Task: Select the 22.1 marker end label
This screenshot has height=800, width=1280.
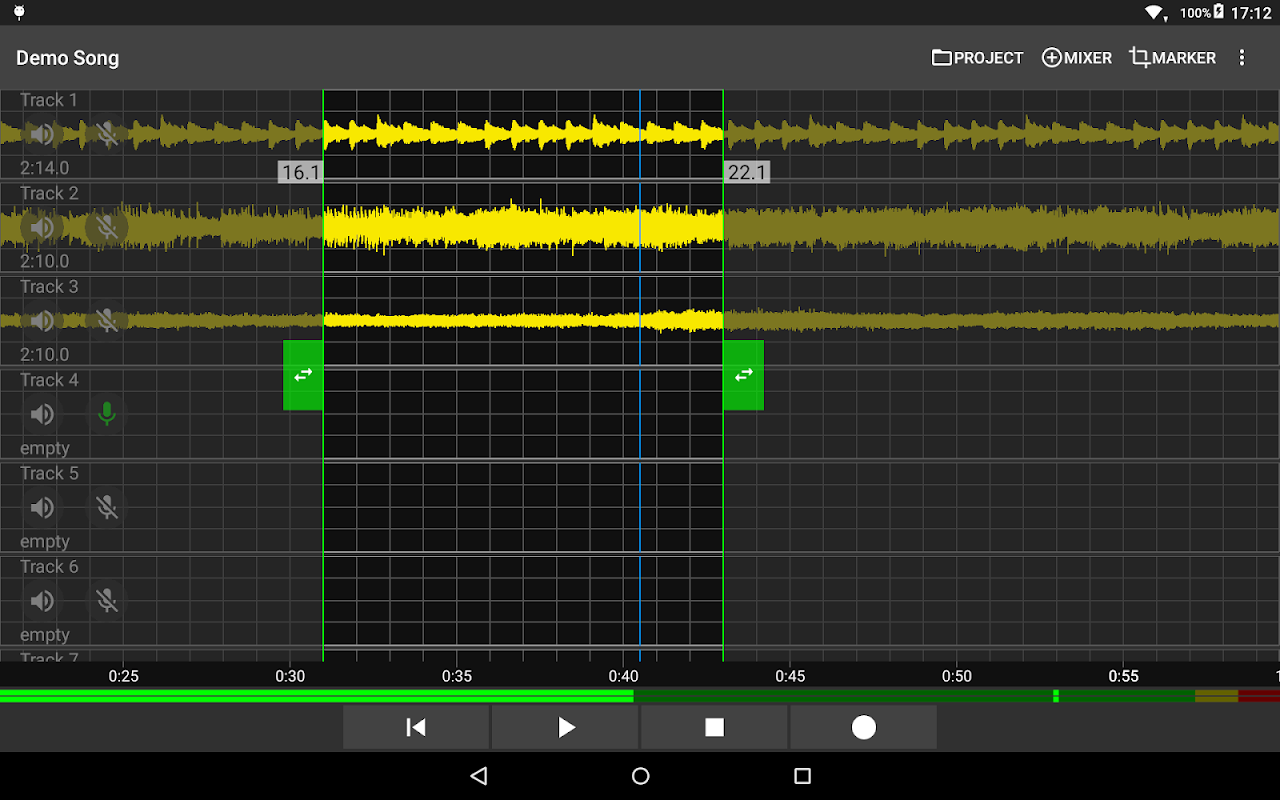Action: coord(747,172)
